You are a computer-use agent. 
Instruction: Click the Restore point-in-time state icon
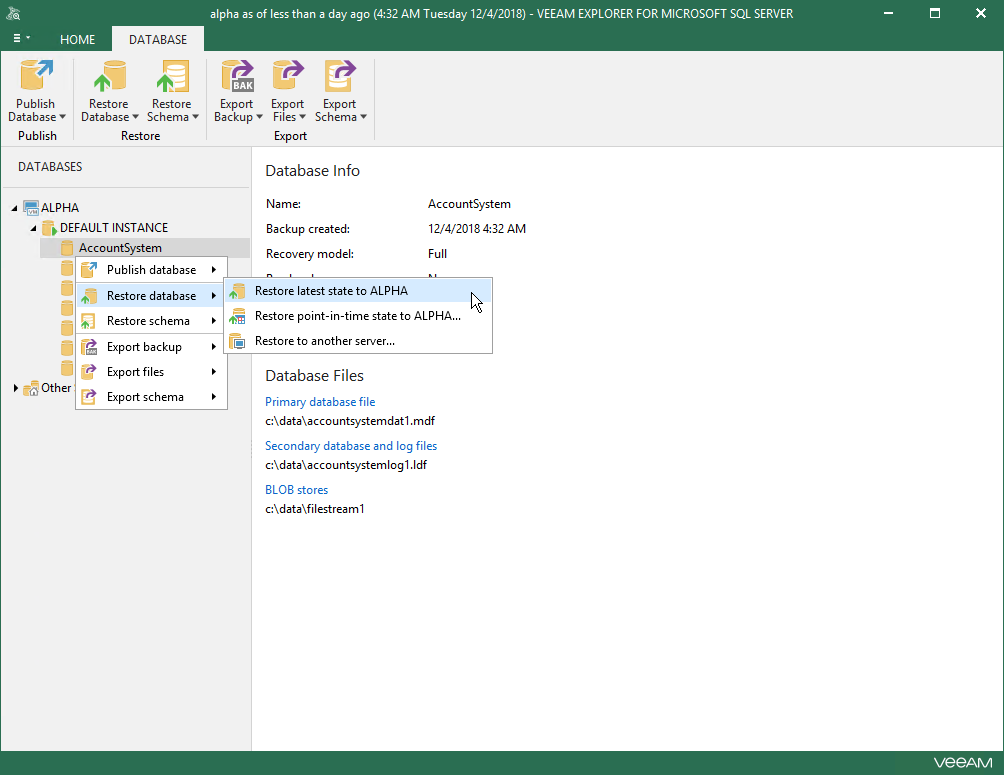(238, 316)
